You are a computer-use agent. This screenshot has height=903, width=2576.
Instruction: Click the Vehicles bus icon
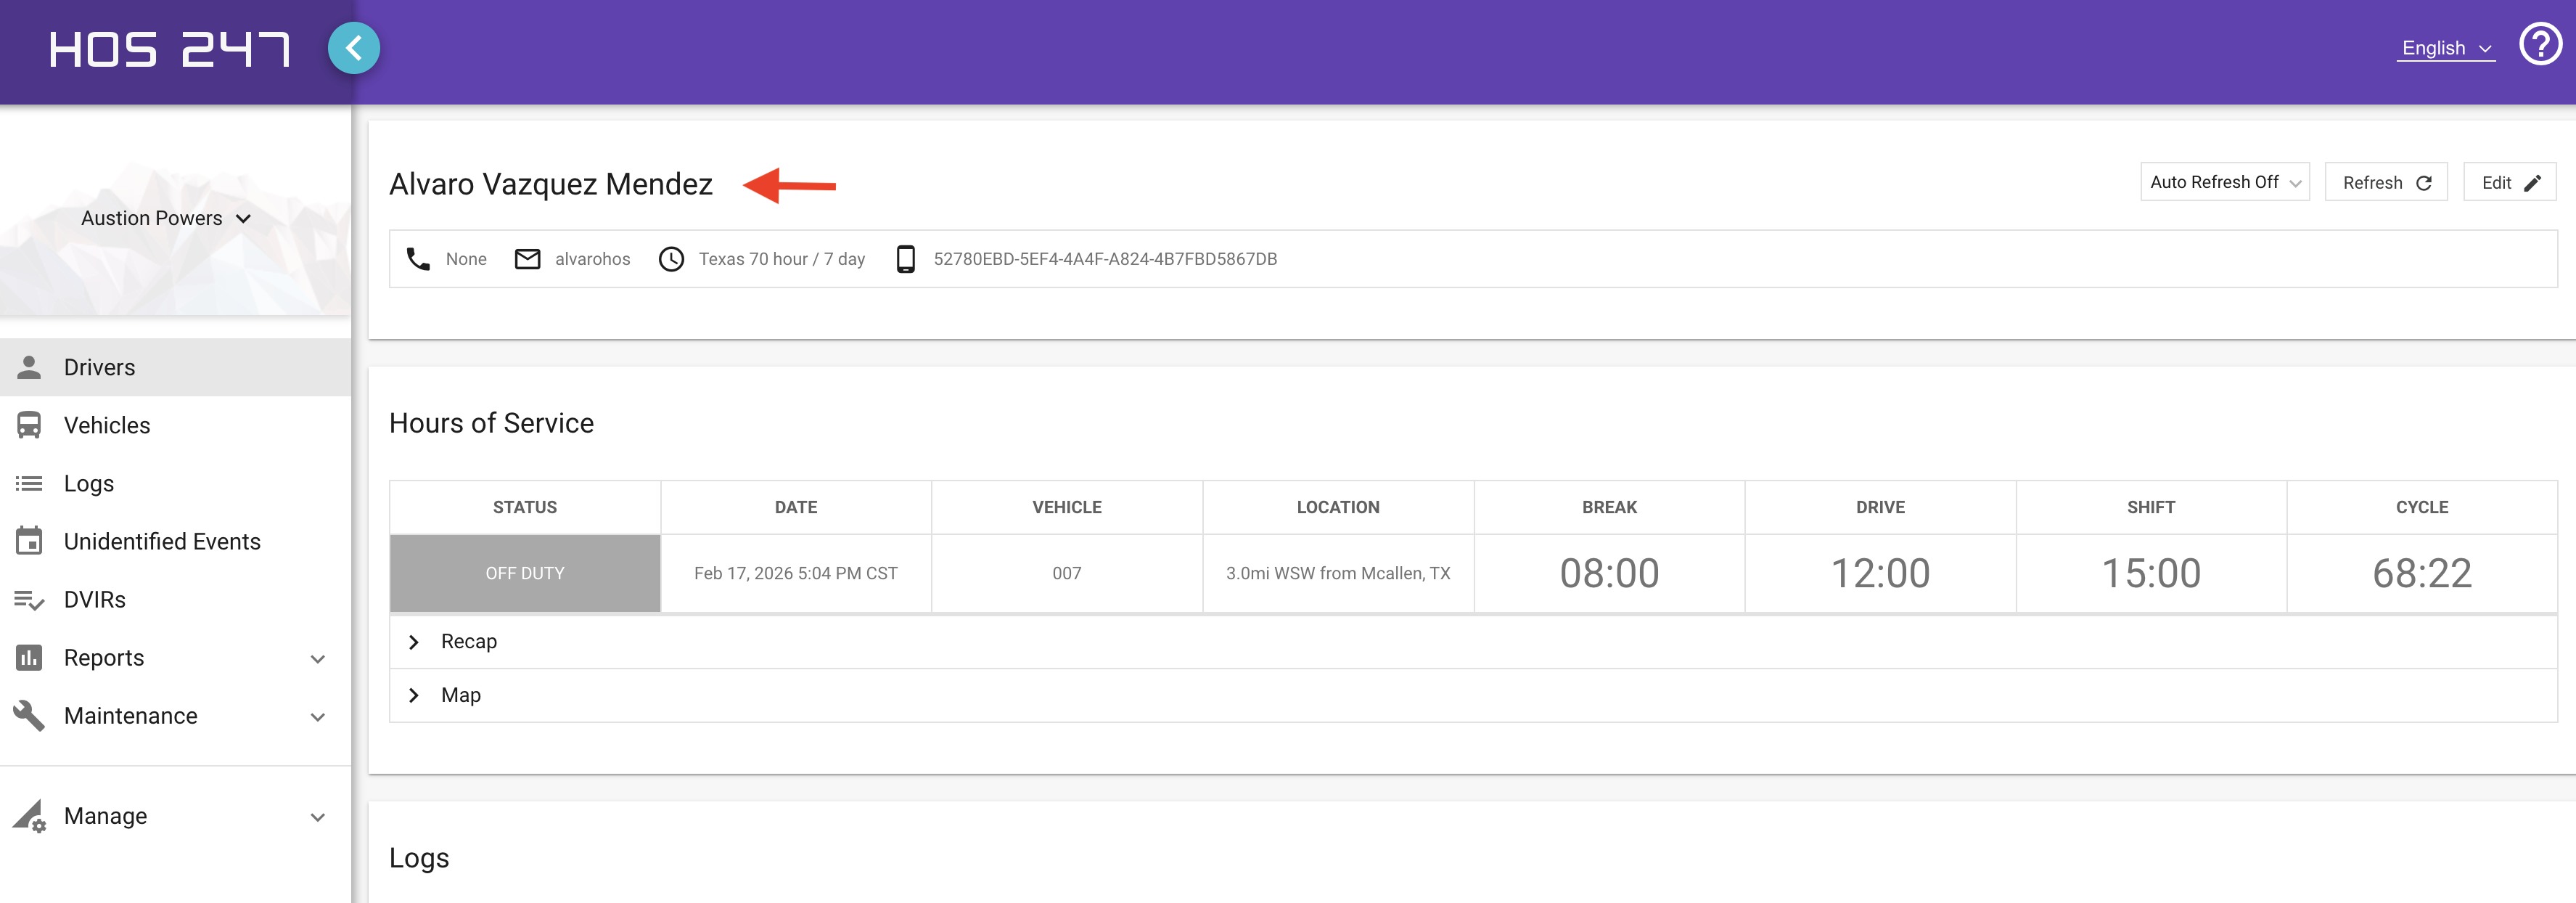coord(29,425)
